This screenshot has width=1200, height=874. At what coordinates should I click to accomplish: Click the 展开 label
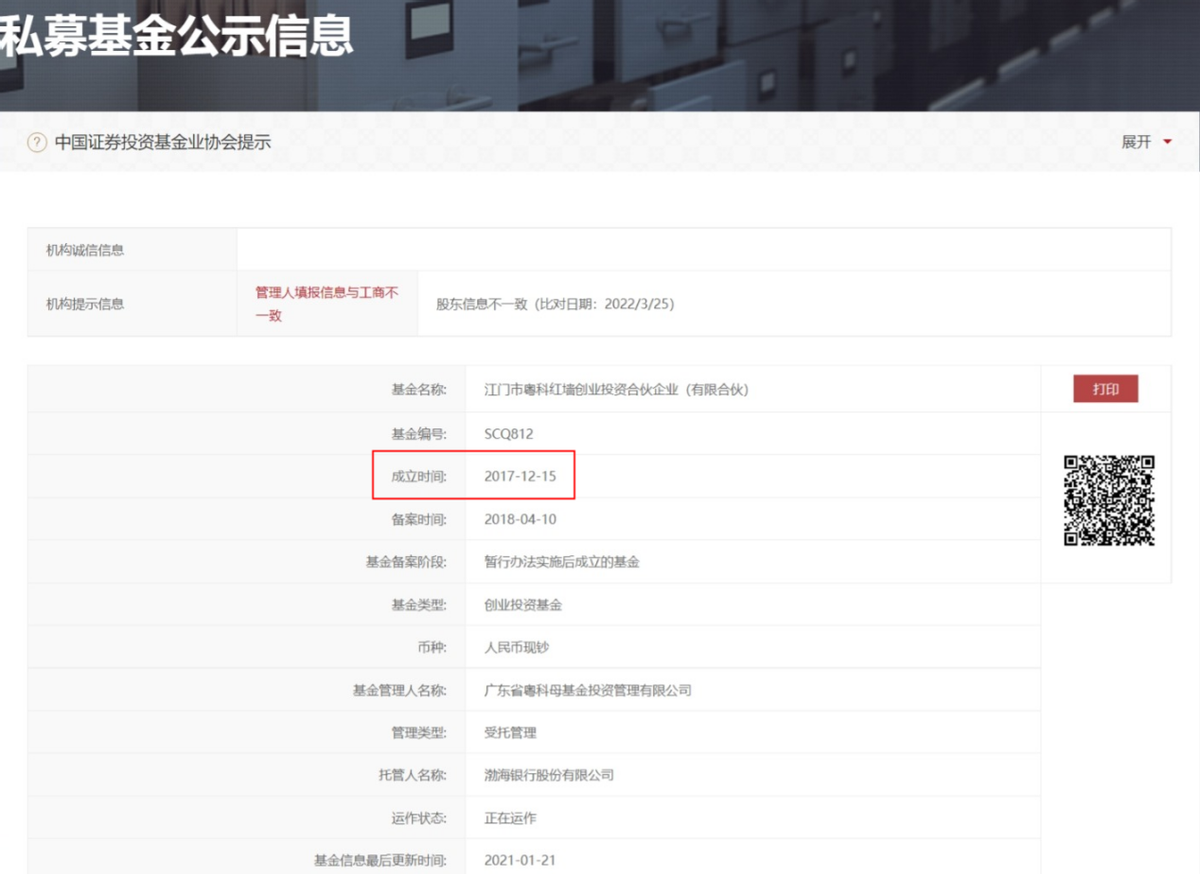[x=1136, y=142]
